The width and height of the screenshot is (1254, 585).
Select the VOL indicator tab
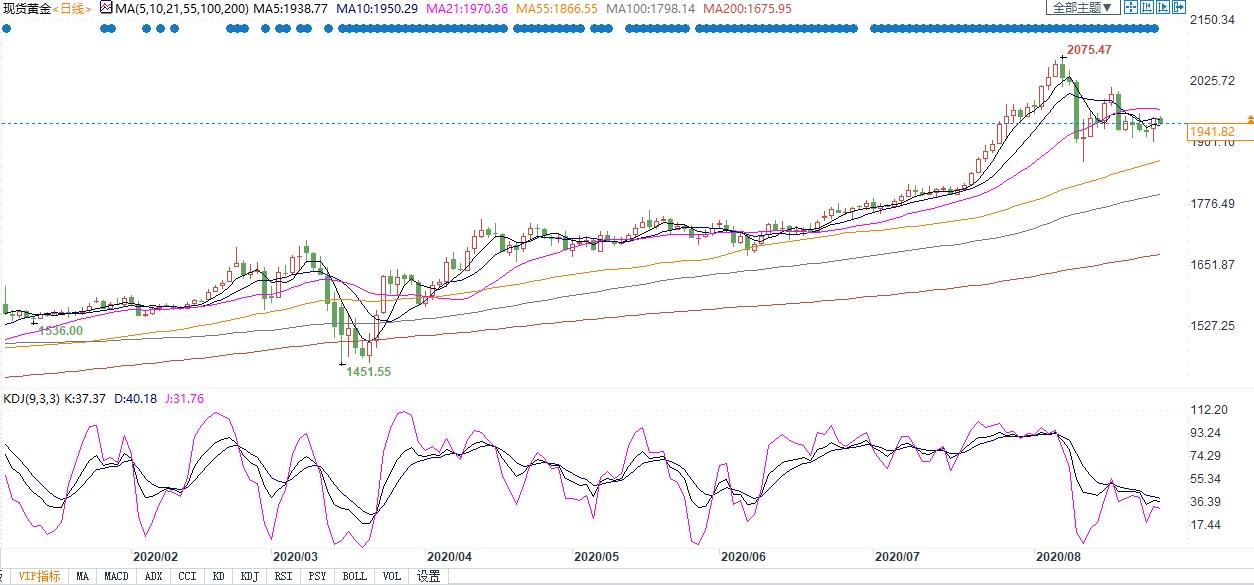pyautogui.click(x=392, y=576)
